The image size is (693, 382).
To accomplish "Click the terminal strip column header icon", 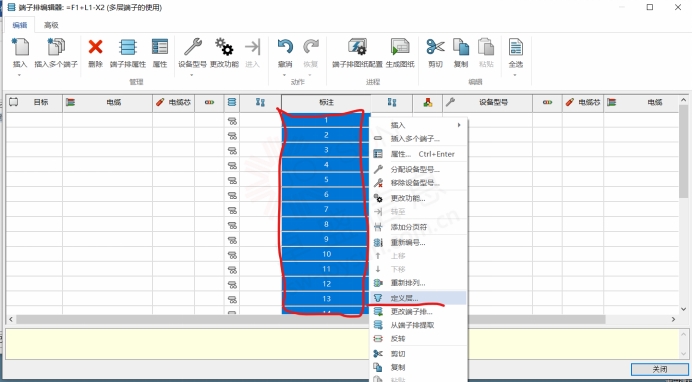I will tap(232, 103).
